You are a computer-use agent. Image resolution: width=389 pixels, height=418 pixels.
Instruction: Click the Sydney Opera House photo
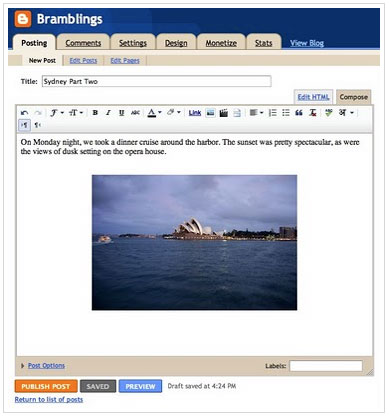point(194,242)
